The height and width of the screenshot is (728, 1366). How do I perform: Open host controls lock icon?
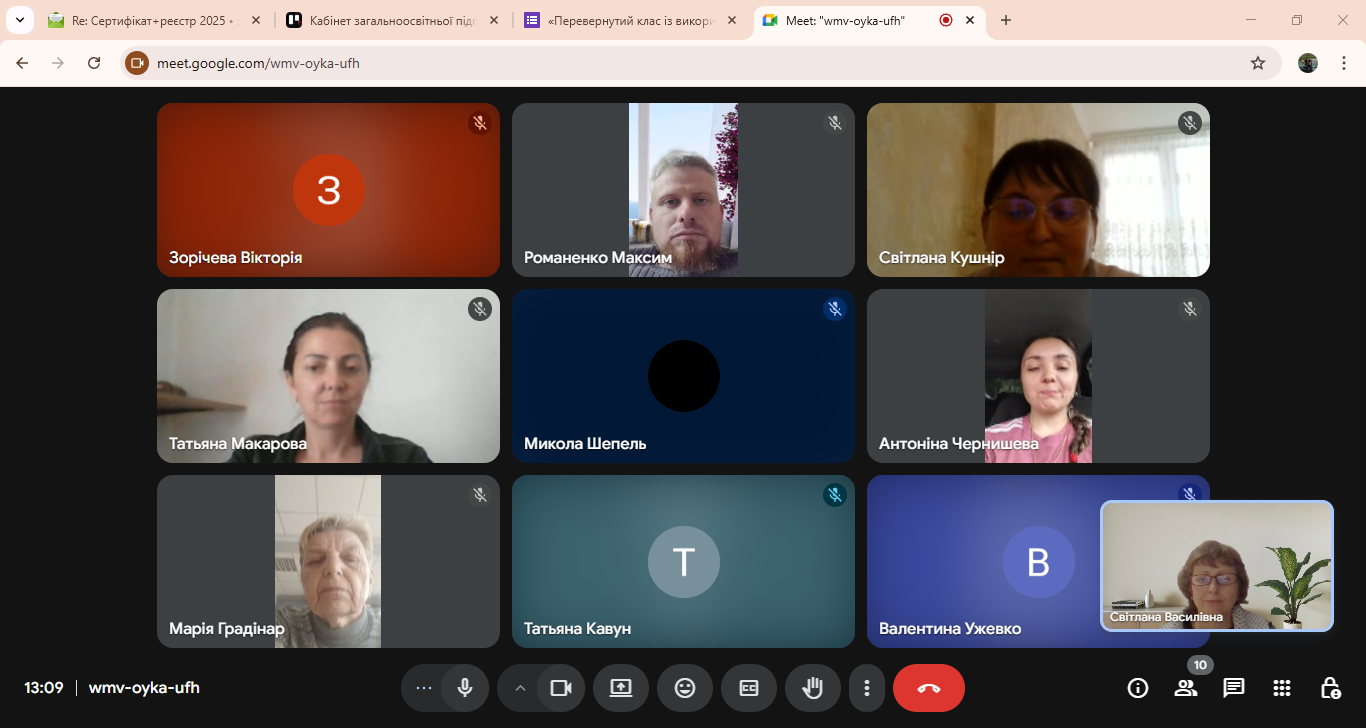tap(1330, 688)
